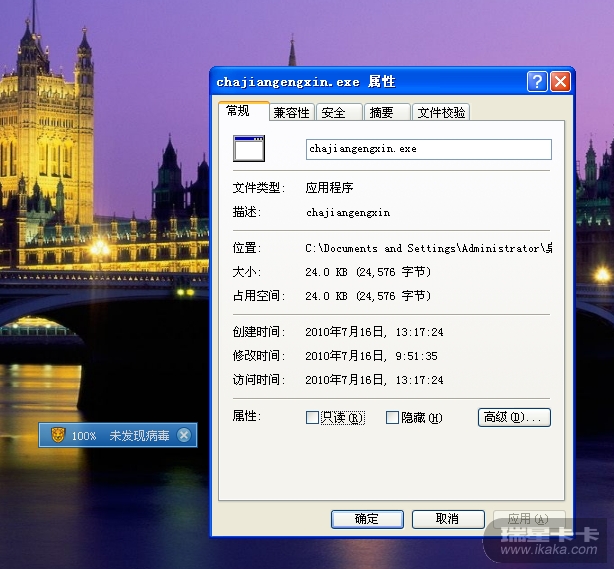The image size is (614, 569).
Task: Click the description value chajiangengxin
Action: 348,213
